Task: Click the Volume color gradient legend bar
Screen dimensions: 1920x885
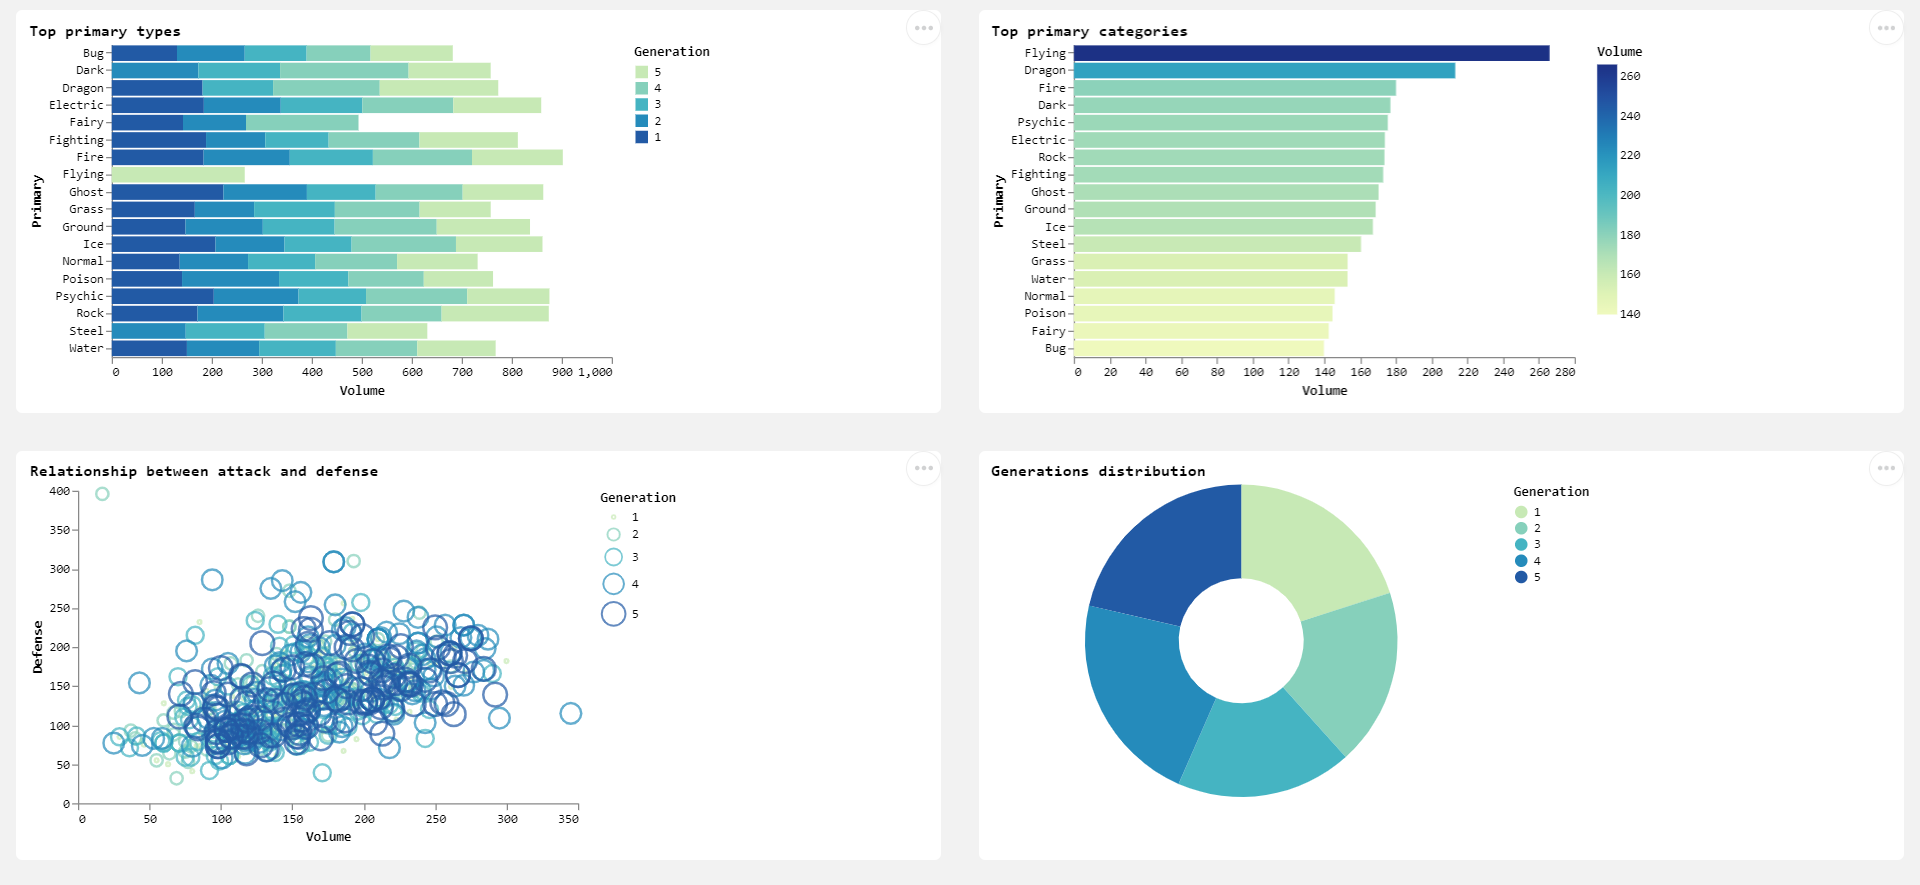Action: click(1606, 190)
